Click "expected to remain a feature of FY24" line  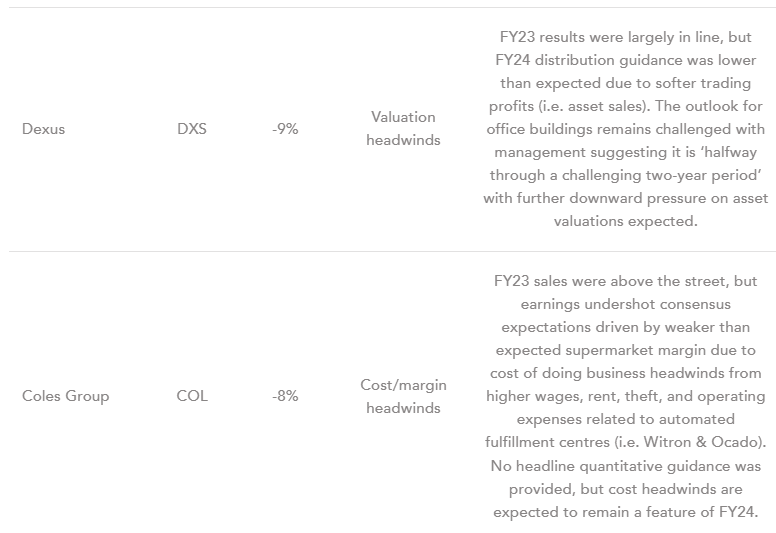point(626,511)
